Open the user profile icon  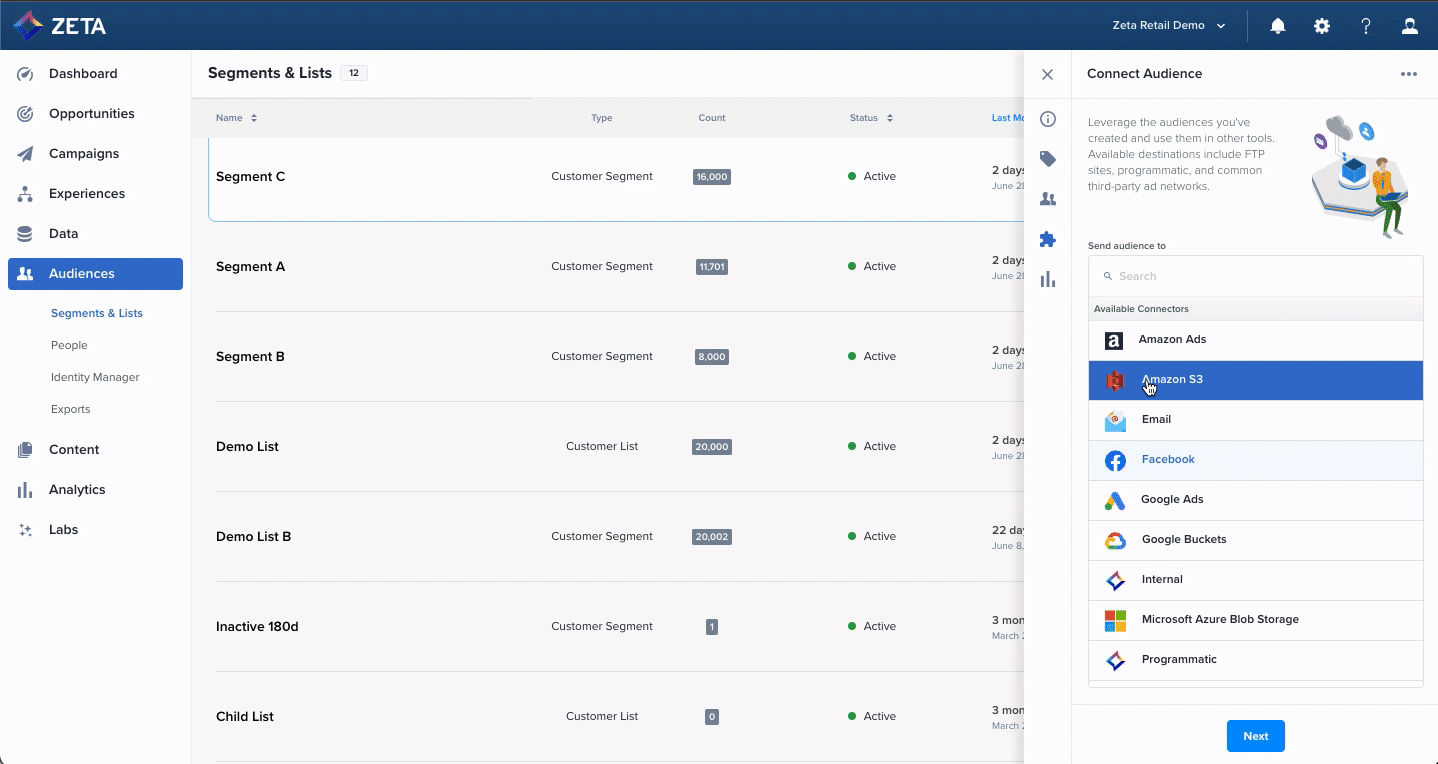pyautogui.click(x=1409, y=26)
